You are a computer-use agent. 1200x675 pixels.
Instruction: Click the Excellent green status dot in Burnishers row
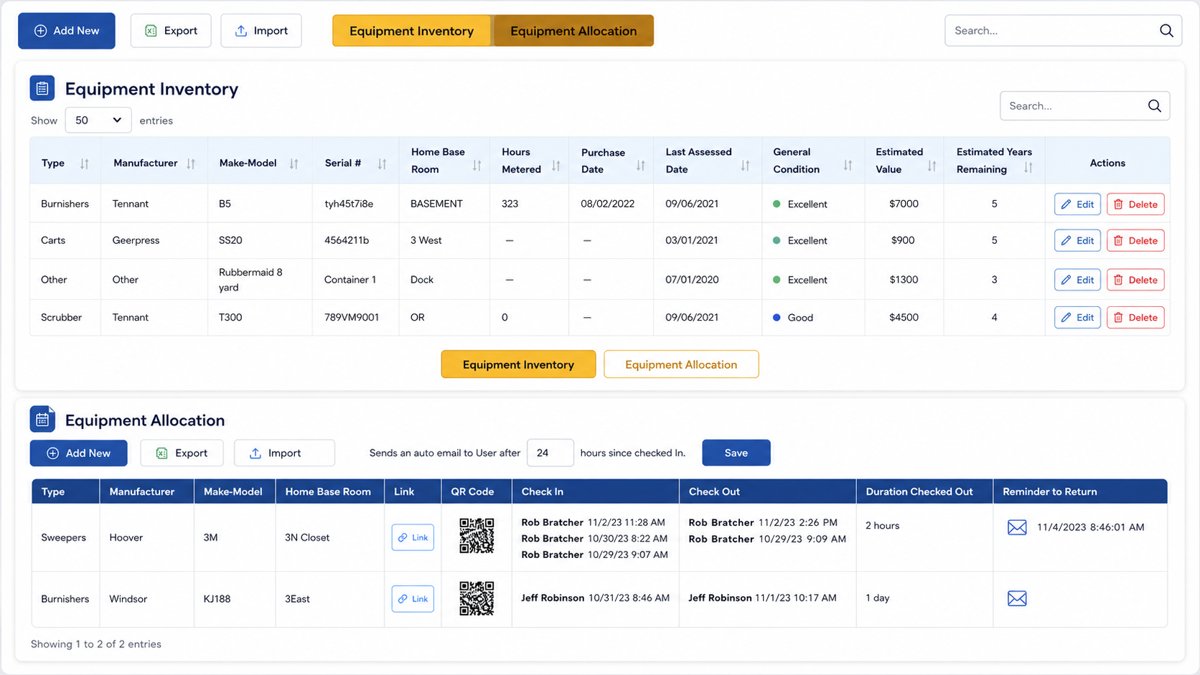(x=777, y=204)
